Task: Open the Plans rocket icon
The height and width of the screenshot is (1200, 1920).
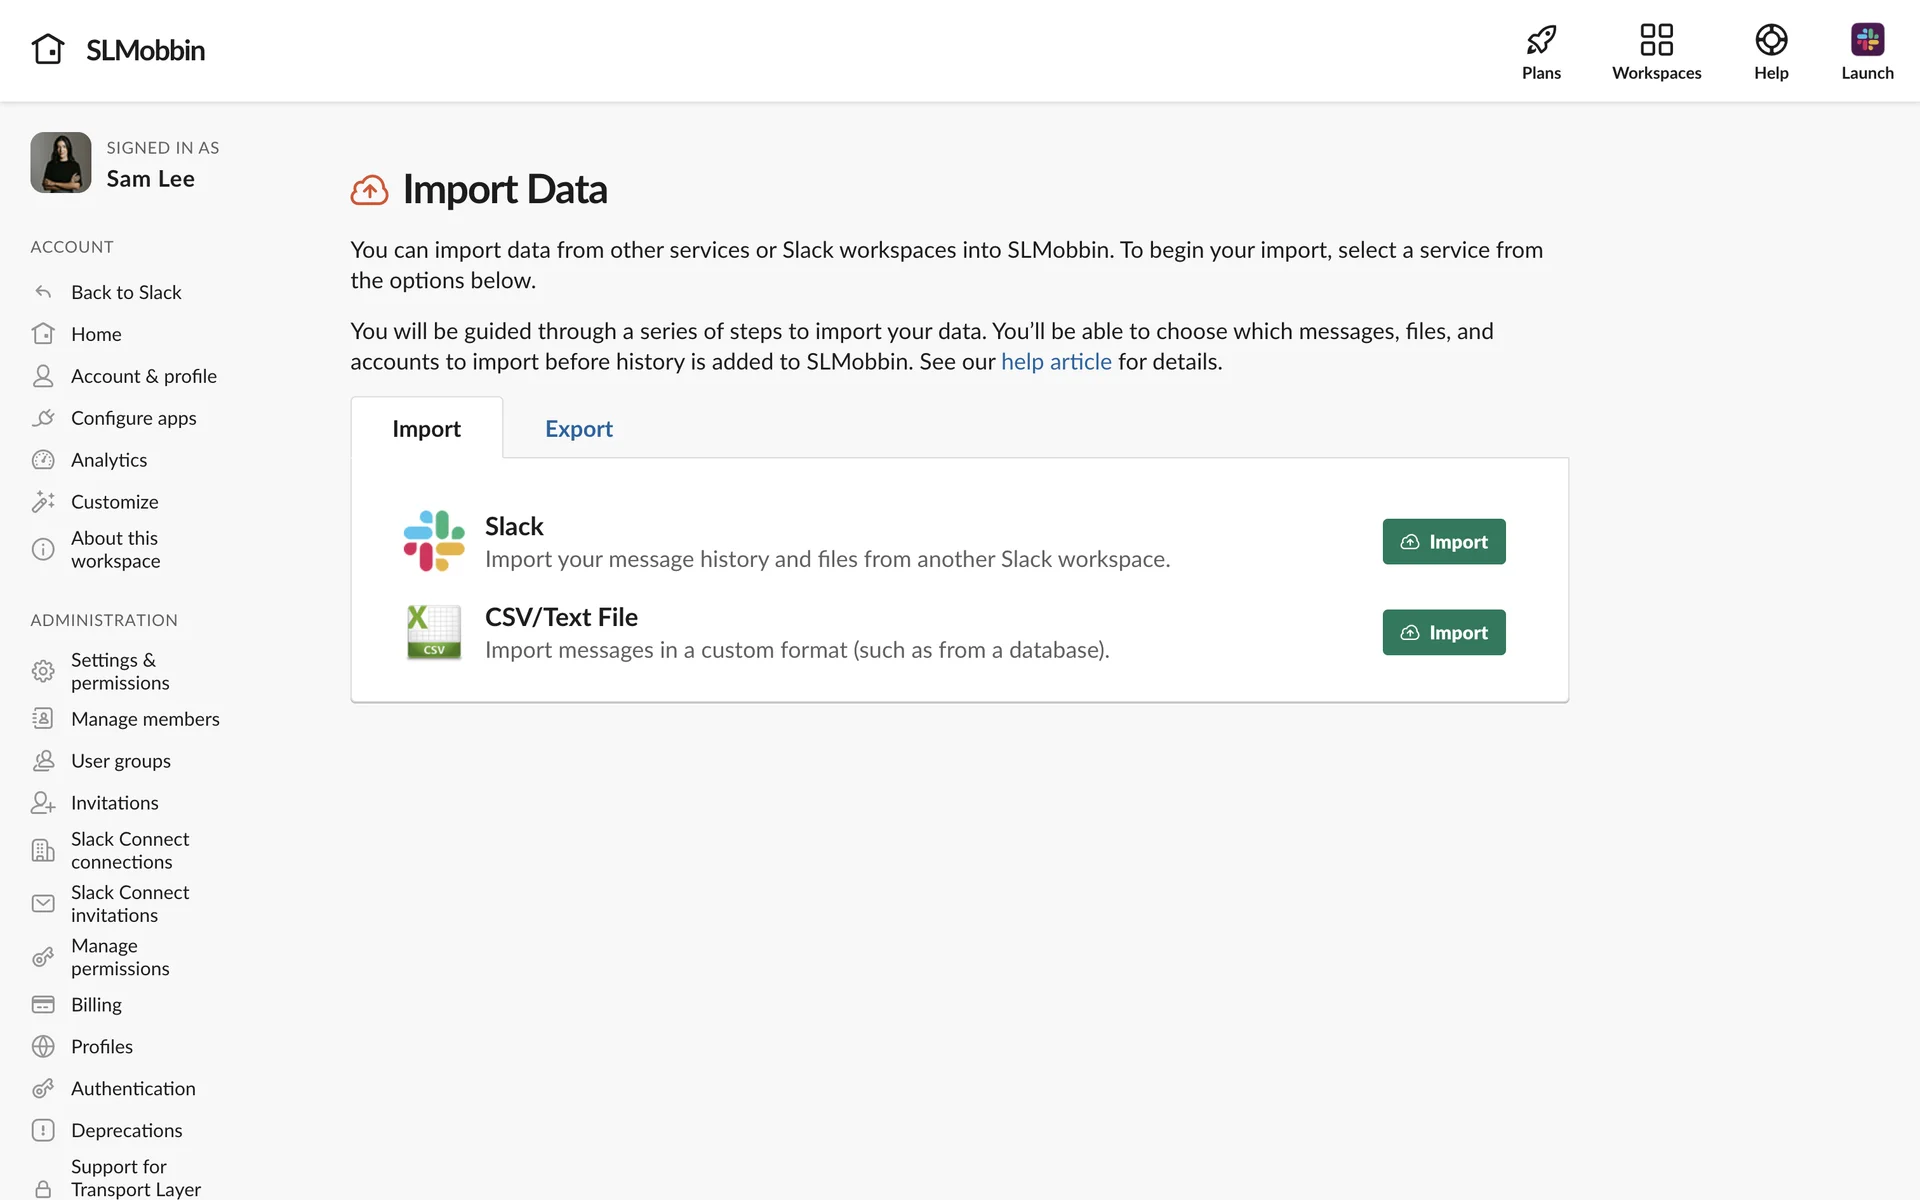Action: click(x=1541, y=40)
